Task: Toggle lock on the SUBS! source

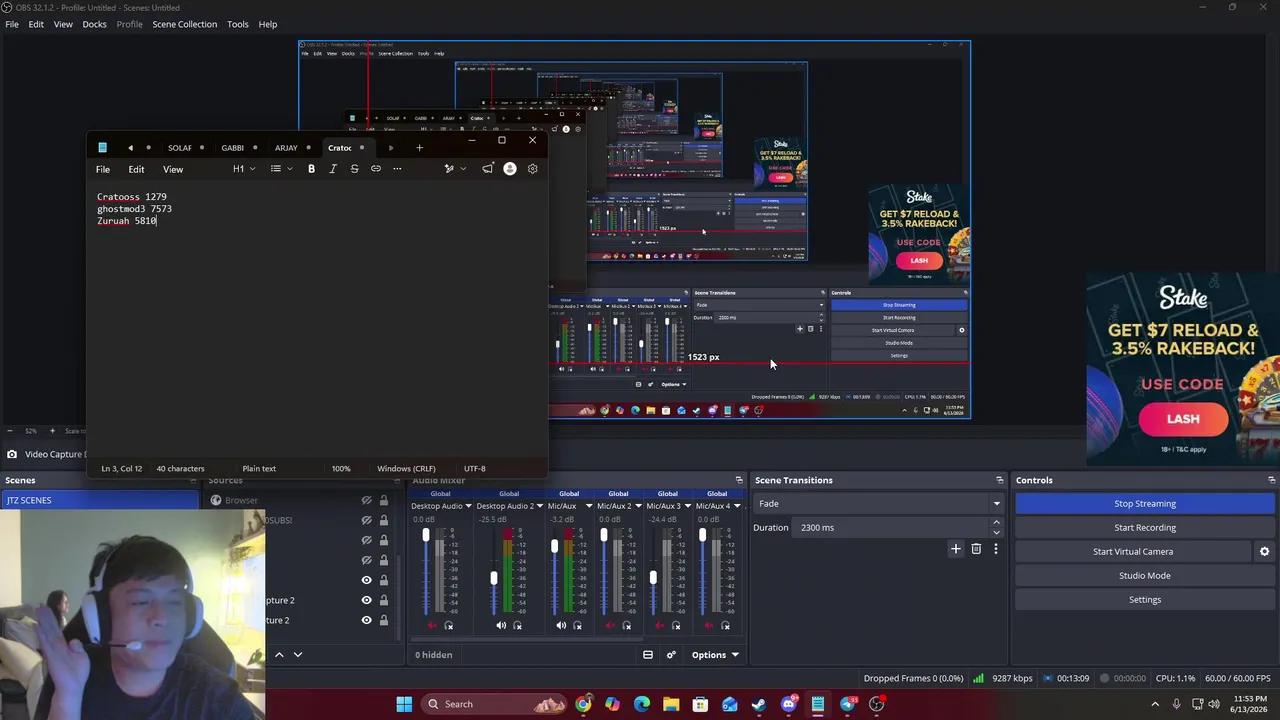Action: 383,520
